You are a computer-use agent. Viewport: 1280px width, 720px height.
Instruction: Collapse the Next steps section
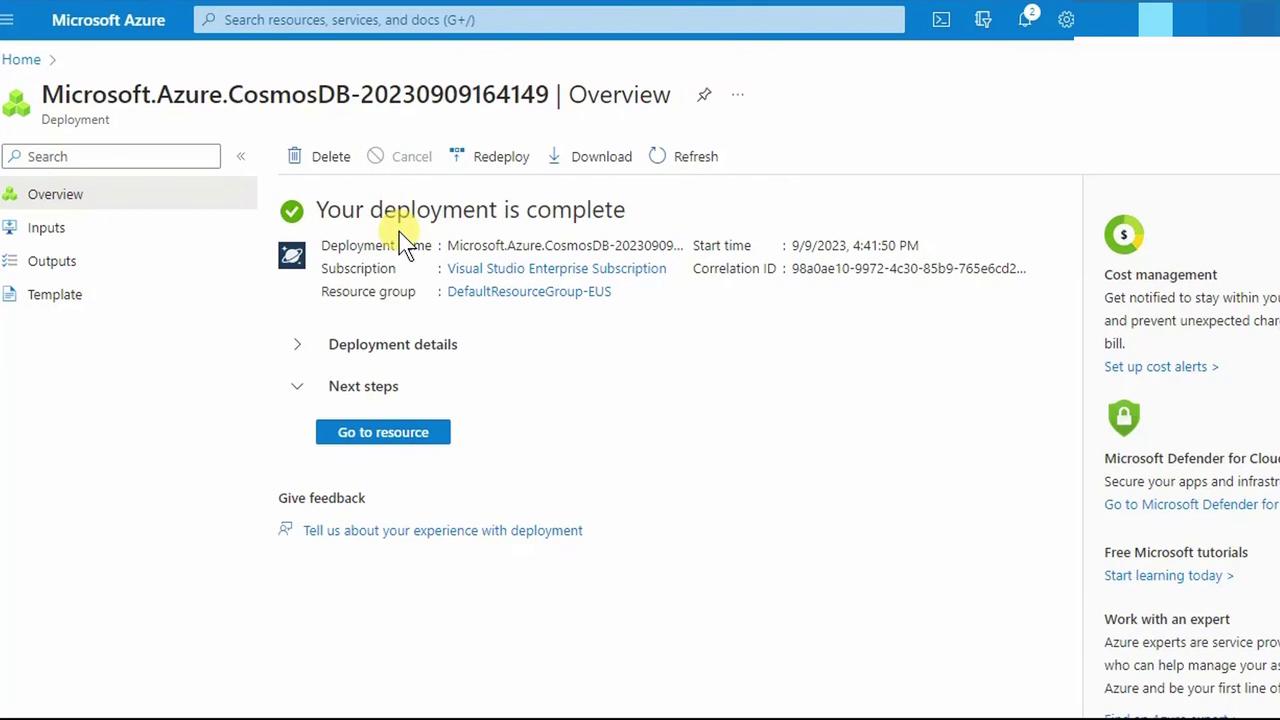click(x=297, y=386)
